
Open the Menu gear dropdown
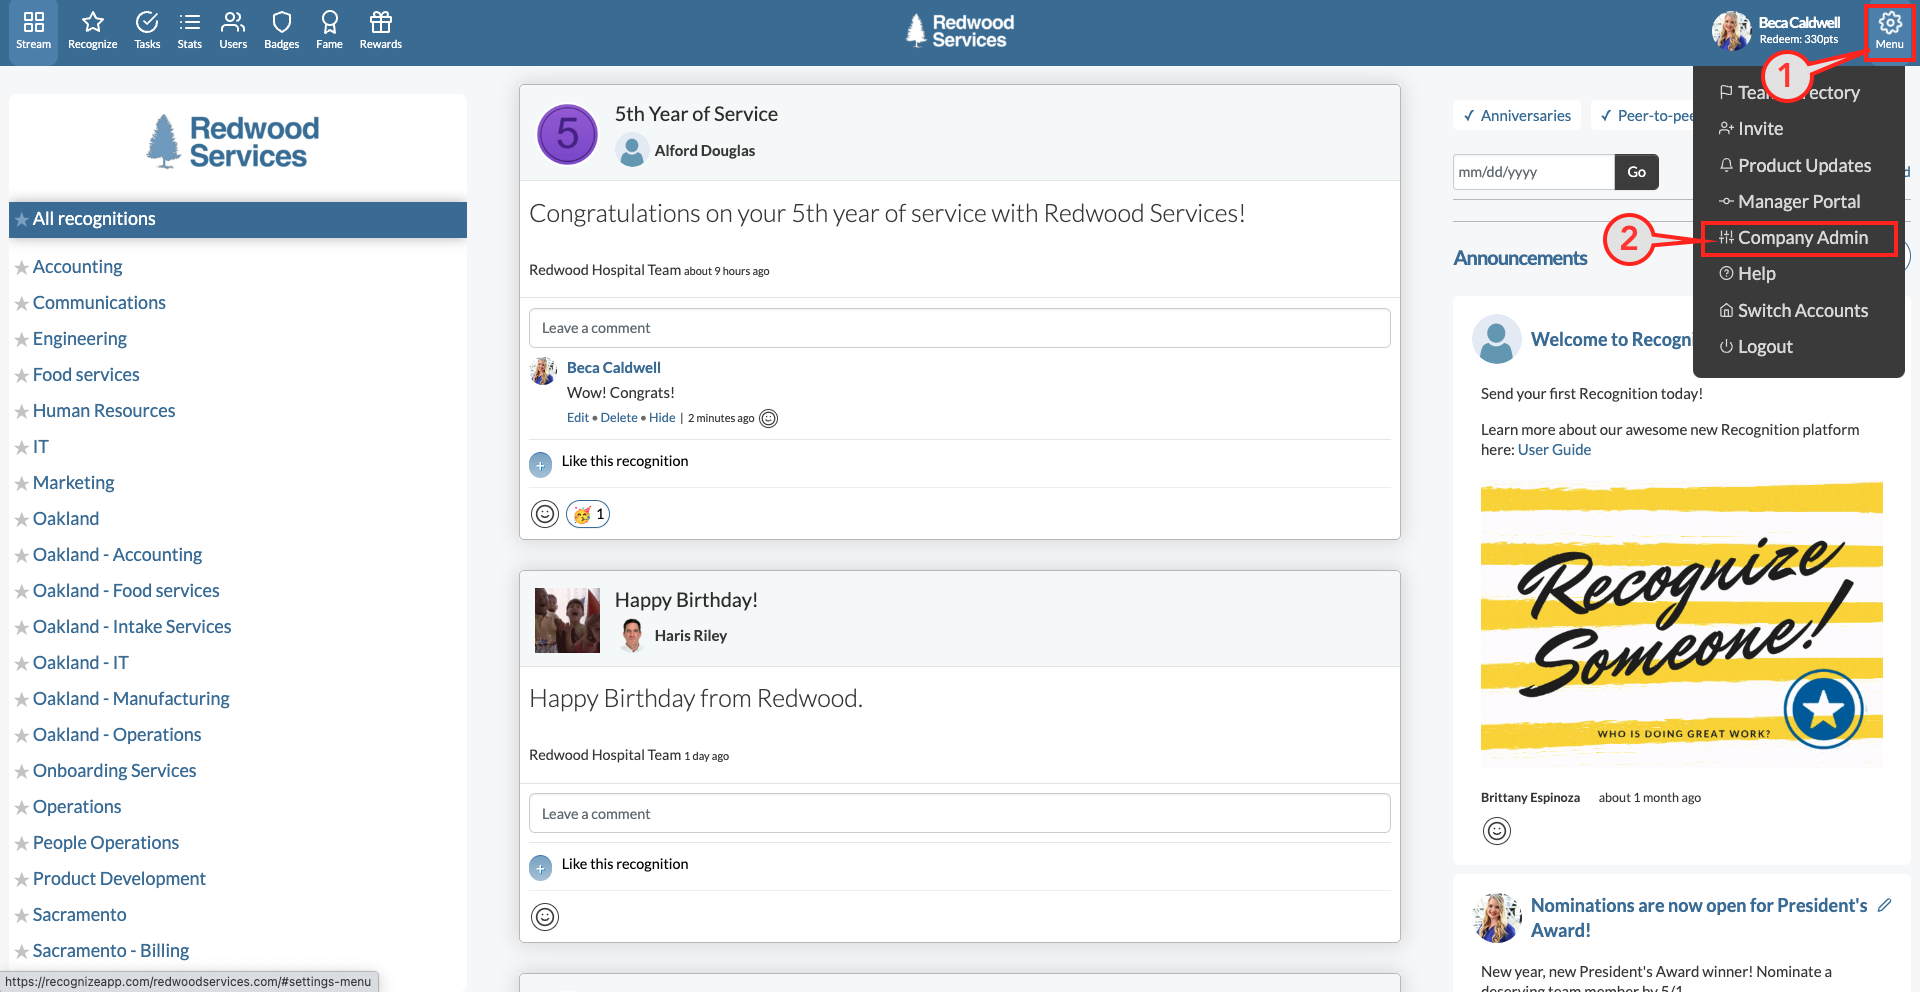tap(1889, 30)
